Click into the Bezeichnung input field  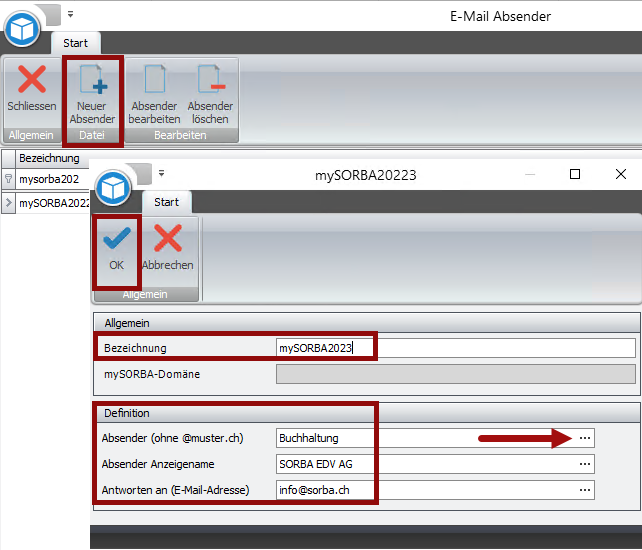[x=456, y=348]
